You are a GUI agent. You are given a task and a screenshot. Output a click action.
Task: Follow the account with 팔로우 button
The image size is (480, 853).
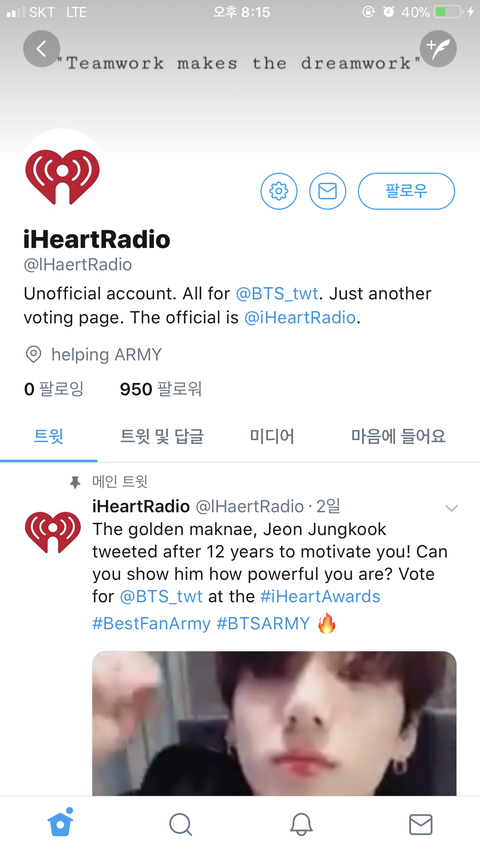(x=407, y=191)
